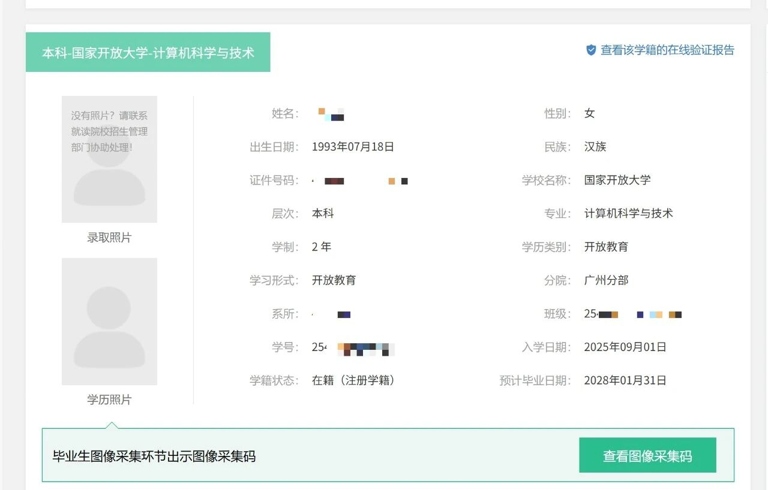This screenshot has width=768, height=490.
Task: Click the expected graduation date 2028年01月31日
Action: click(x=625, y=380)
